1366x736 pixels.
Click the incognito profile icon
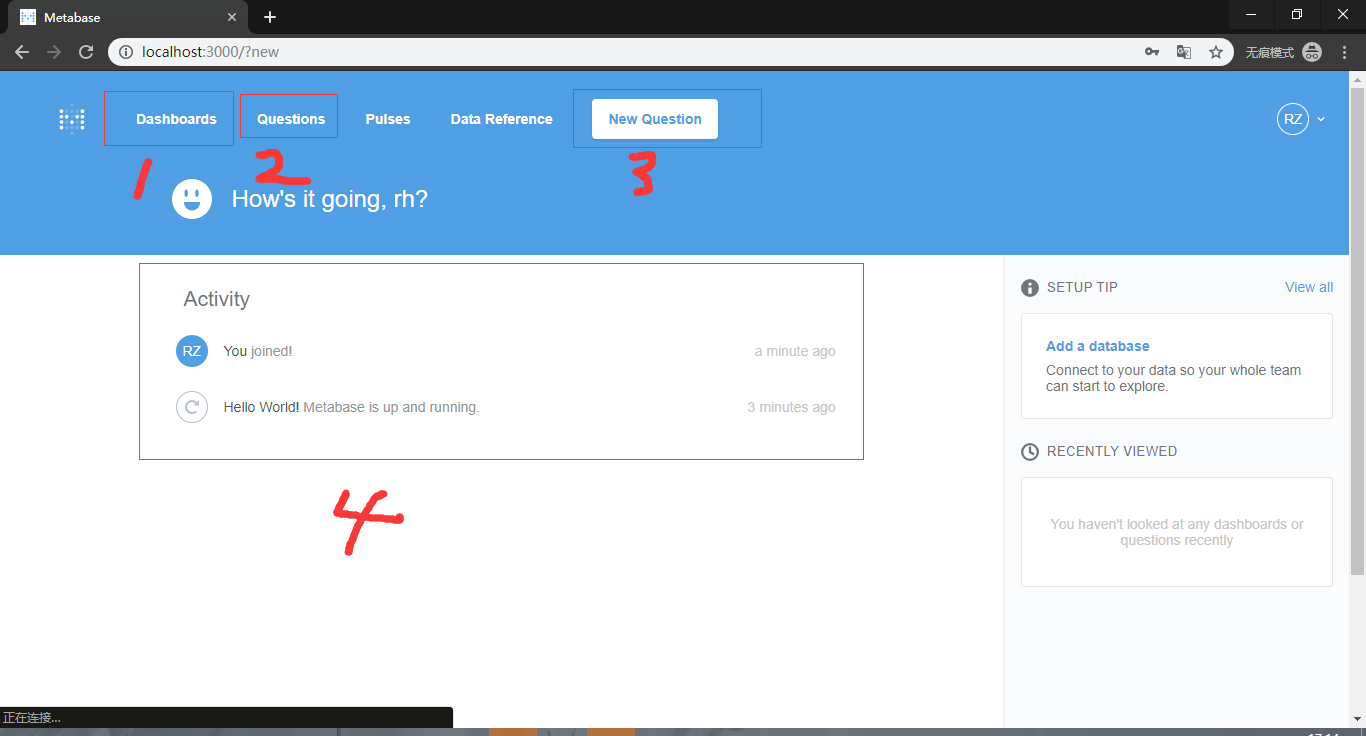point(1311,51)
